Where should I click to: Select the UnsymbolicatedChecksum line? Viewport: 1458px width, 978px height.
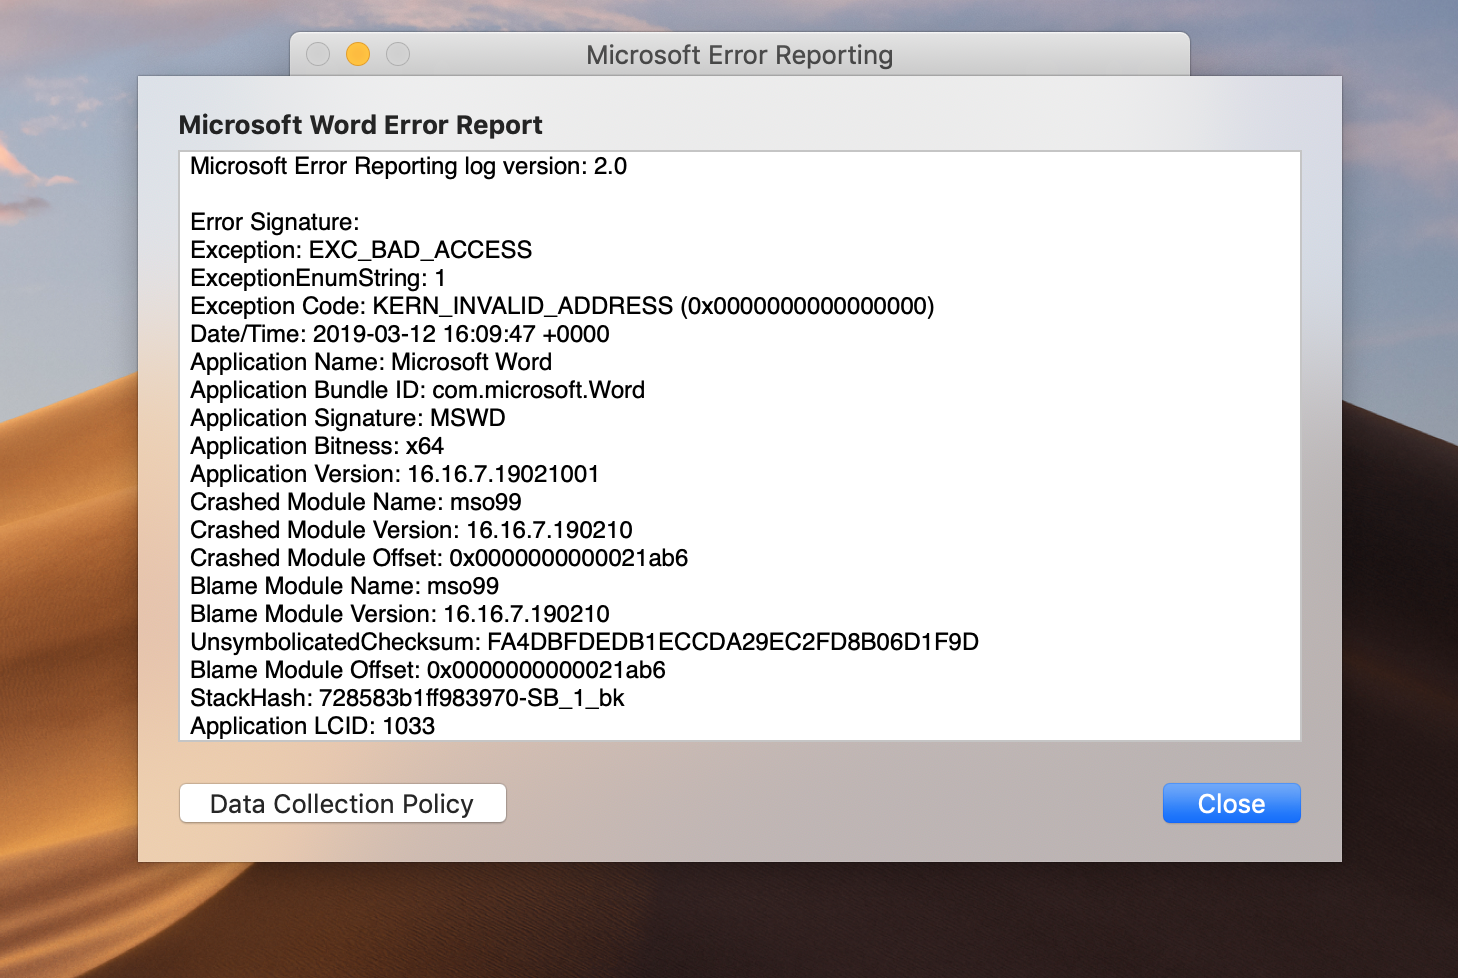click(x=585, y=642)
